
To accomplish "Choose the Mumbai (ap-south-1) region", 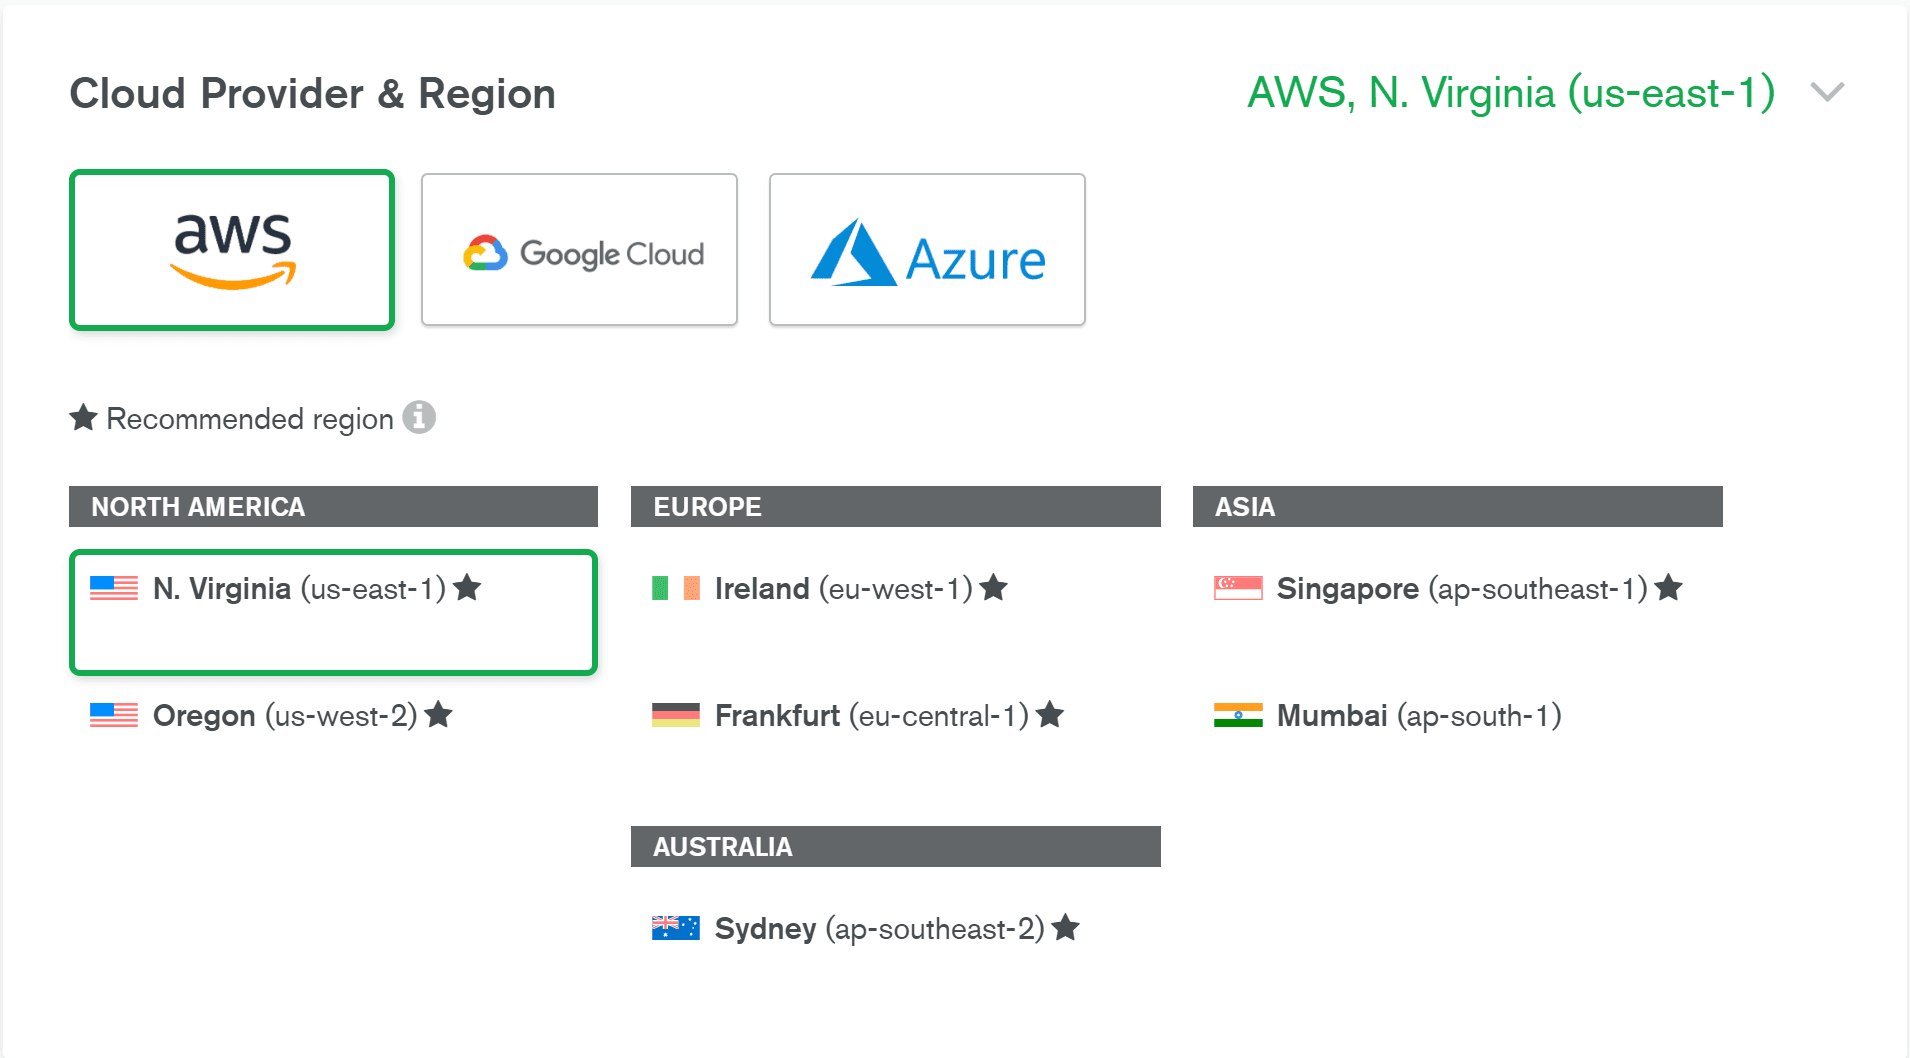I will [x=1418, y=716].
